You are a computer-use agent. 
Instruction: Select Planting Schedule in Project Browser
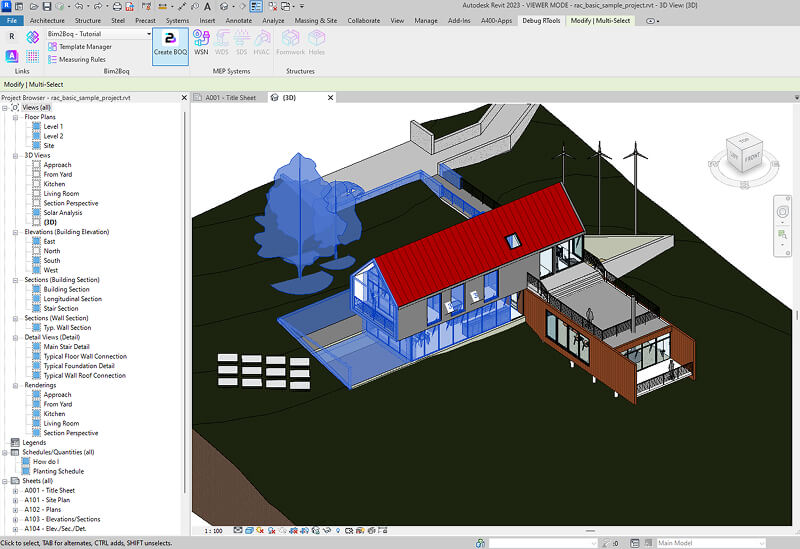click(60, 471)
